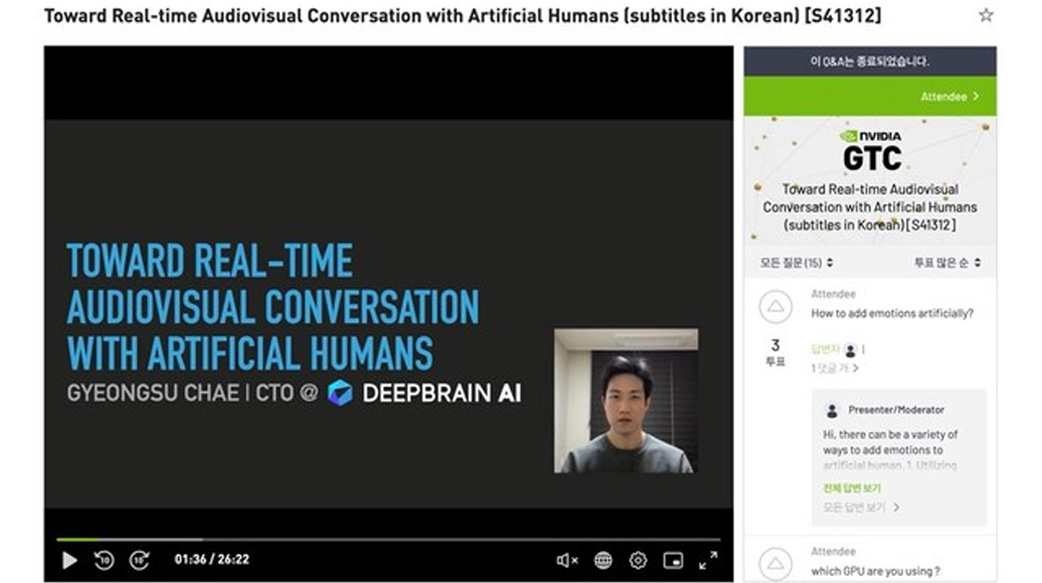Enter fullscreen video mode
1042x583 pixels.
[x=708, y=560]
